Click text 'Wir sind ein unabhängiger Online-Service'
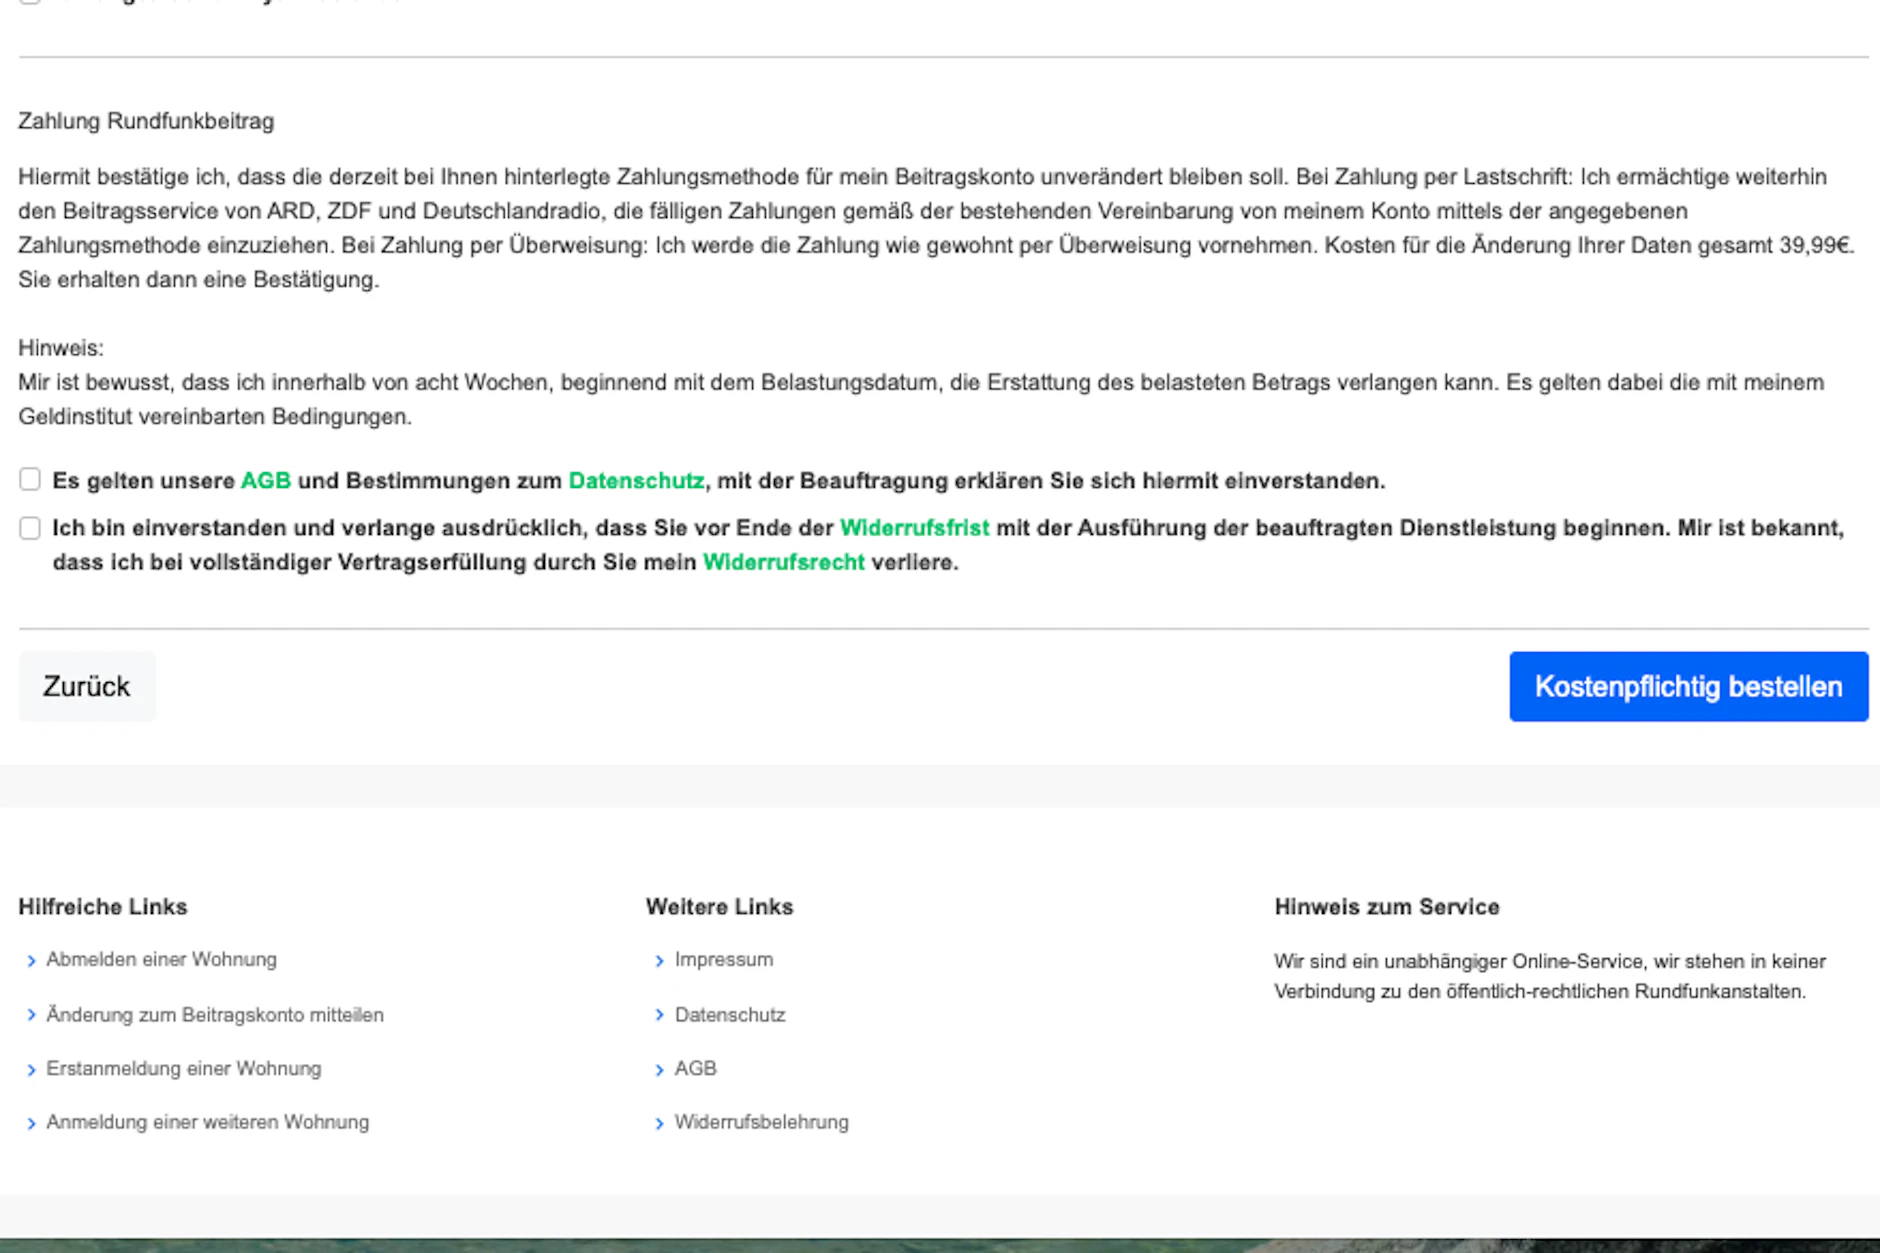This screenshot has width=1880, height=1253. [x=1460, y=961]
